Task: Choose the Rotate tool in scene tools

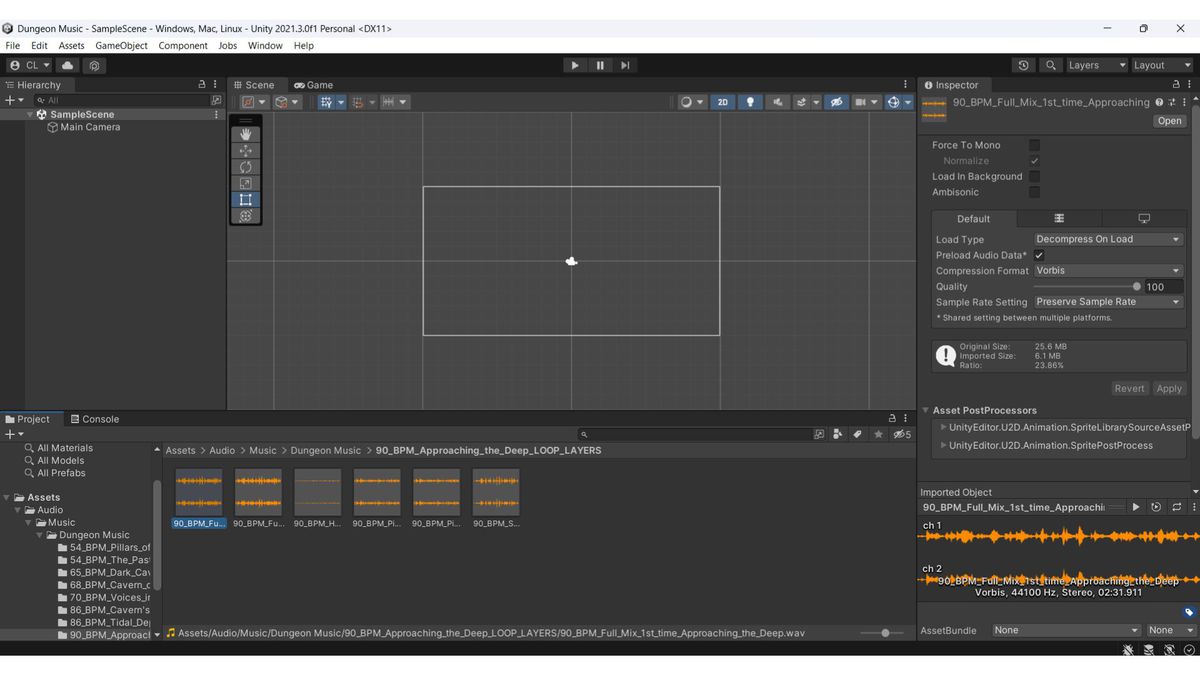Action: pos(246,167)
